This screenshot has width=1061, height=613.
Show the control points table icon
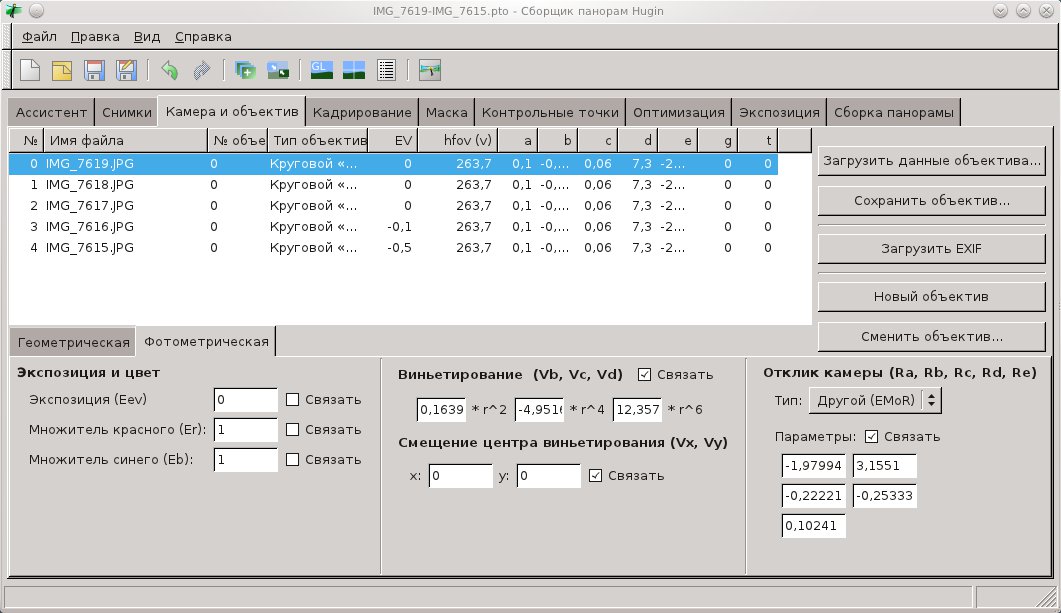pos(386,70)
